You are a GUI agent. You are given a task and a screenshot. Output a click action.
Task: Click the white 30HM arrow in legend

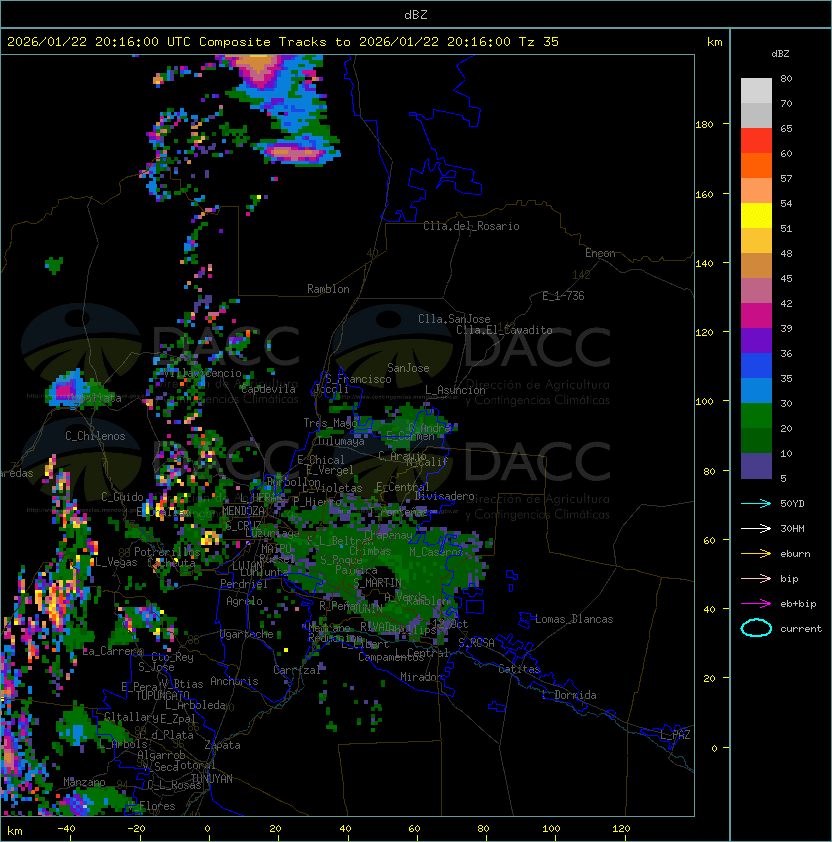[756, 528]
